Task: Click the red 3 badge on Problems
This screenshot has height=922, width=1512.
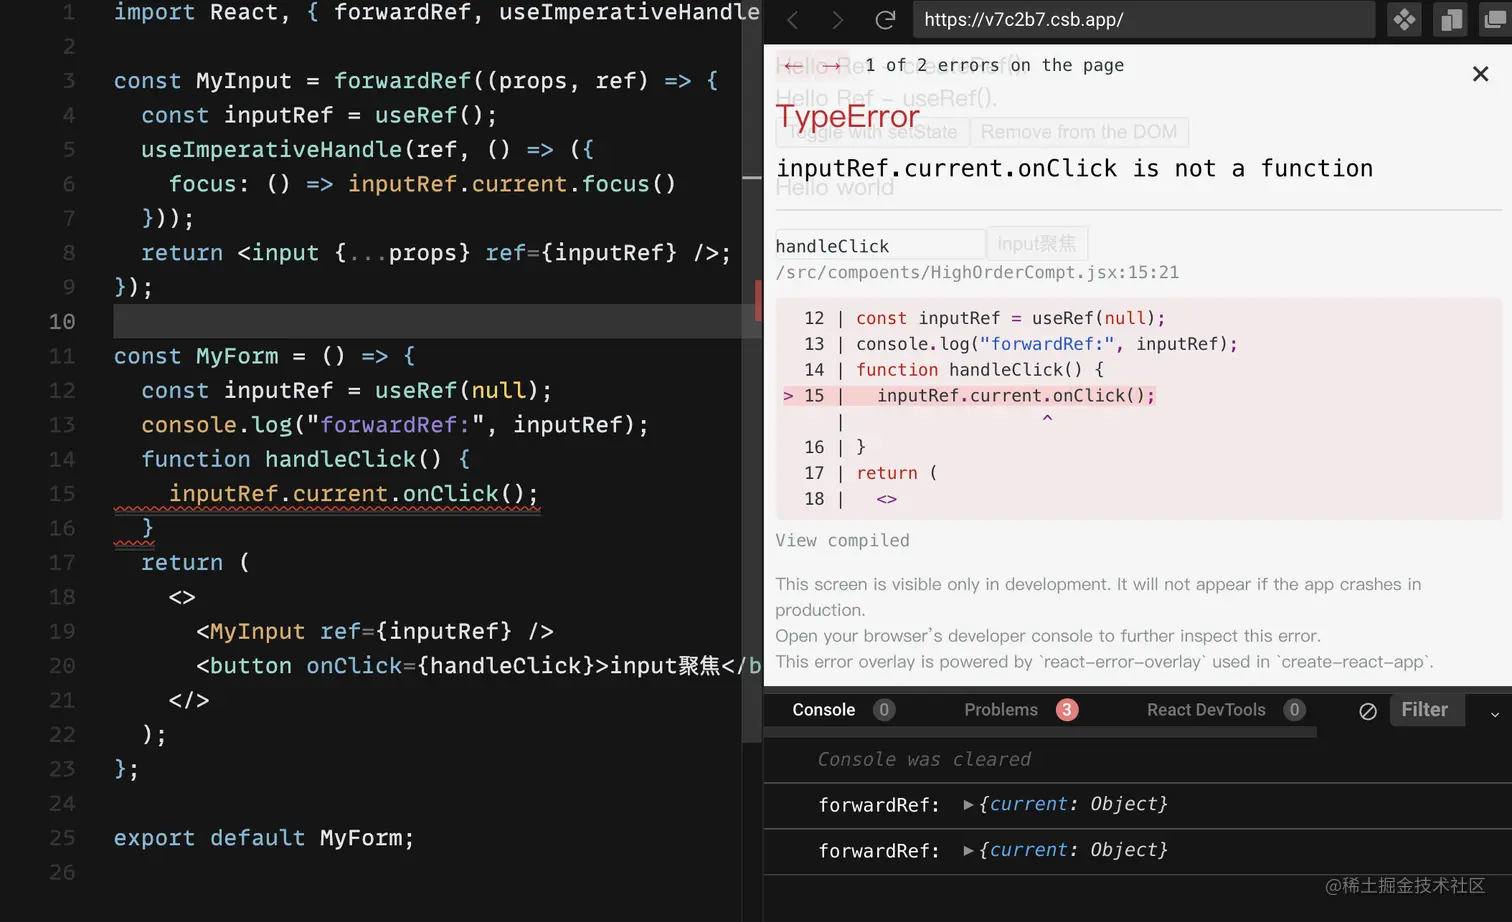Action: (x=1067, y=710)
